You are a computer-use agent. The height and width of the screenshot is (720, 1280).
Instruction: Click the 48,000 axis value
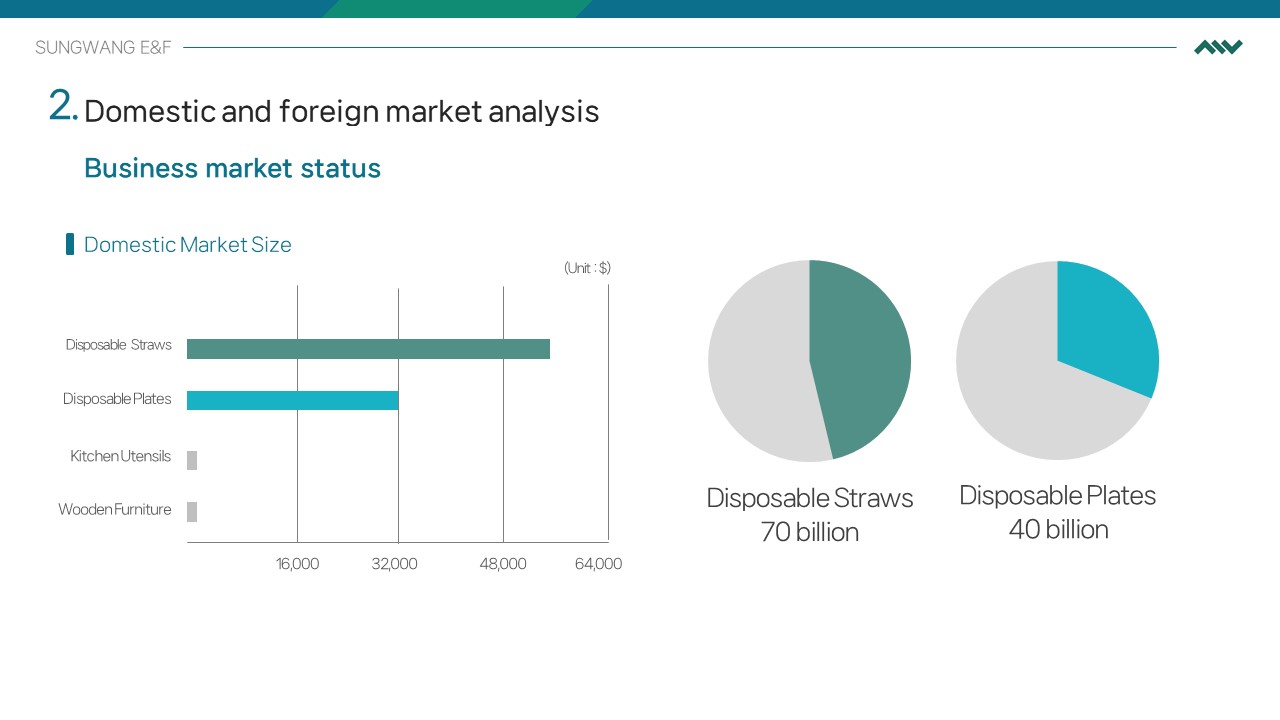click(x=503, y=564)
